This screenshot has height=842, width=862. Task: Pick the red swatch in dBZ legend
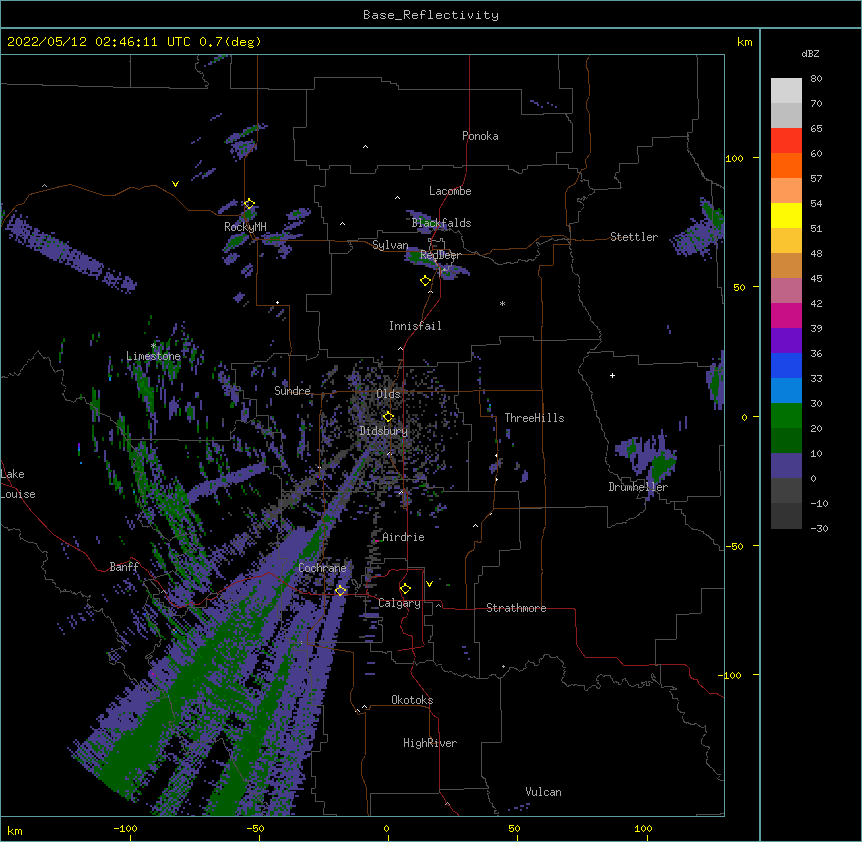click(x=786, y=140)
